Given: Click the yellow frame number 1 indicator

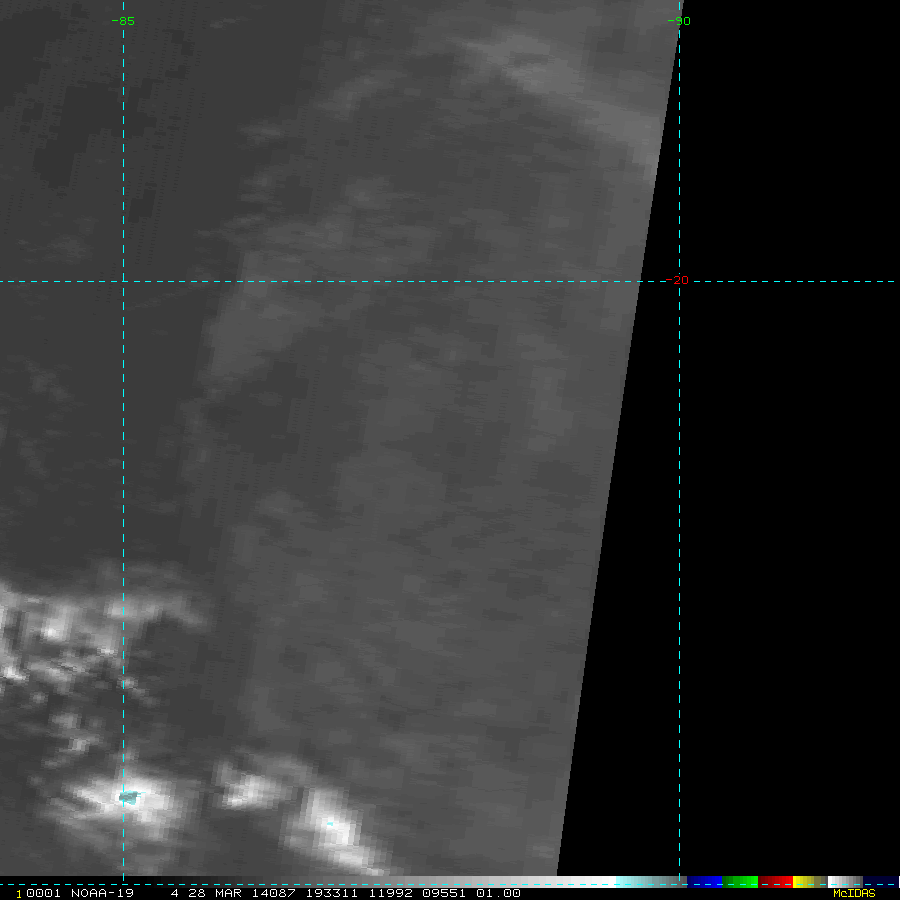Looking at the screenshot, I should coord(19,894).
